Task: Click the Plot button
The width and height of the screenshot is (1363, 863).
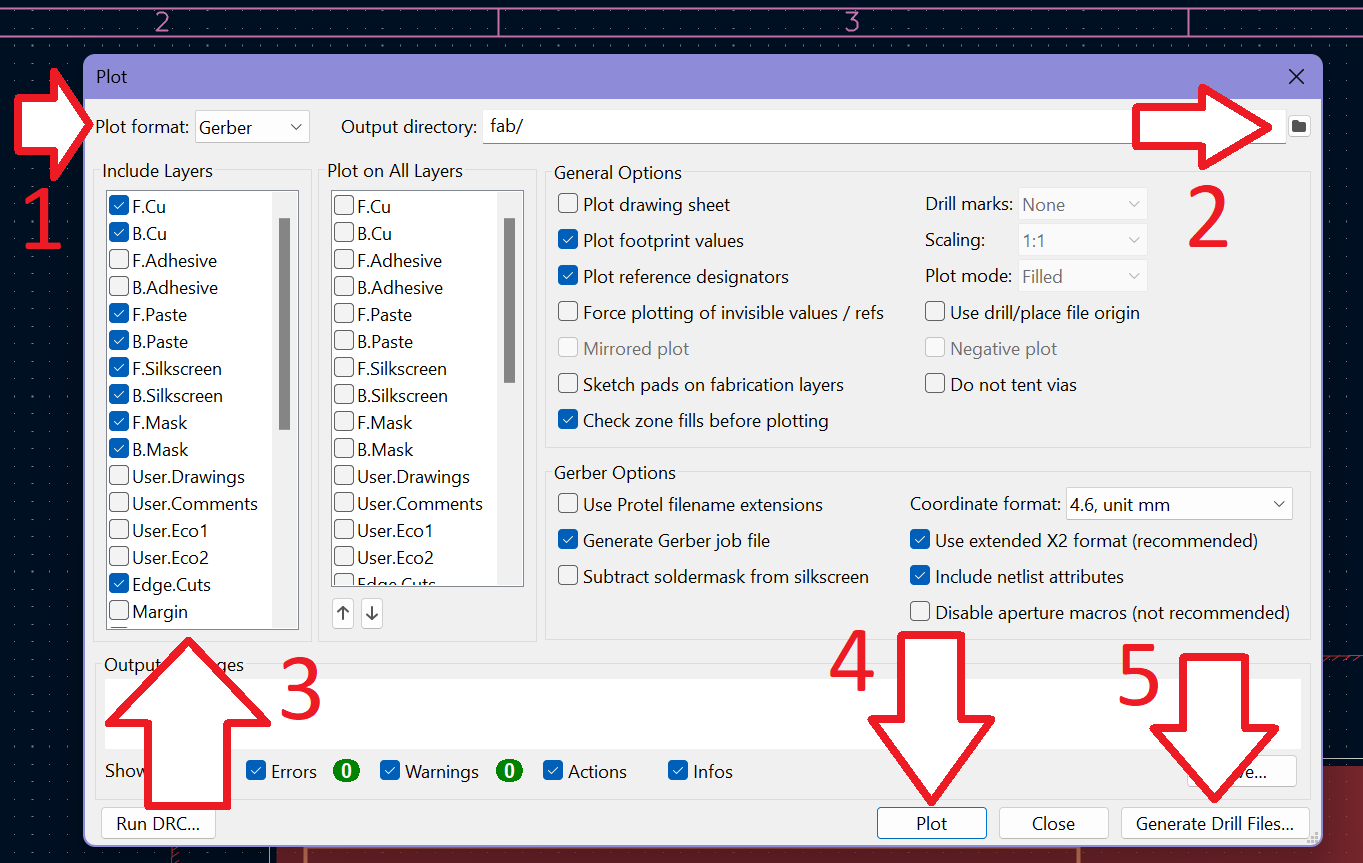Action: [x=932, y=823]
